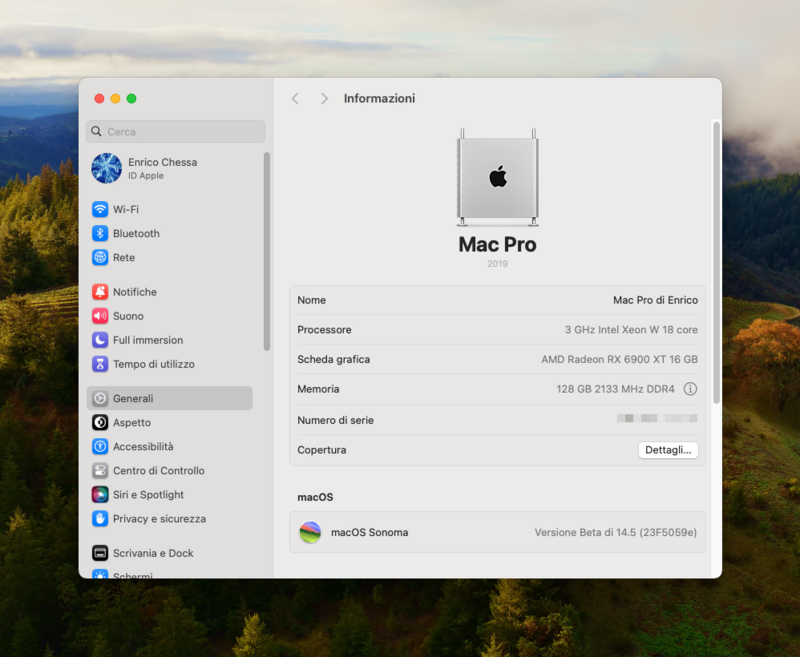
Task: Open Enrico Chessa ID Apple profile
Action: [160, 168]
